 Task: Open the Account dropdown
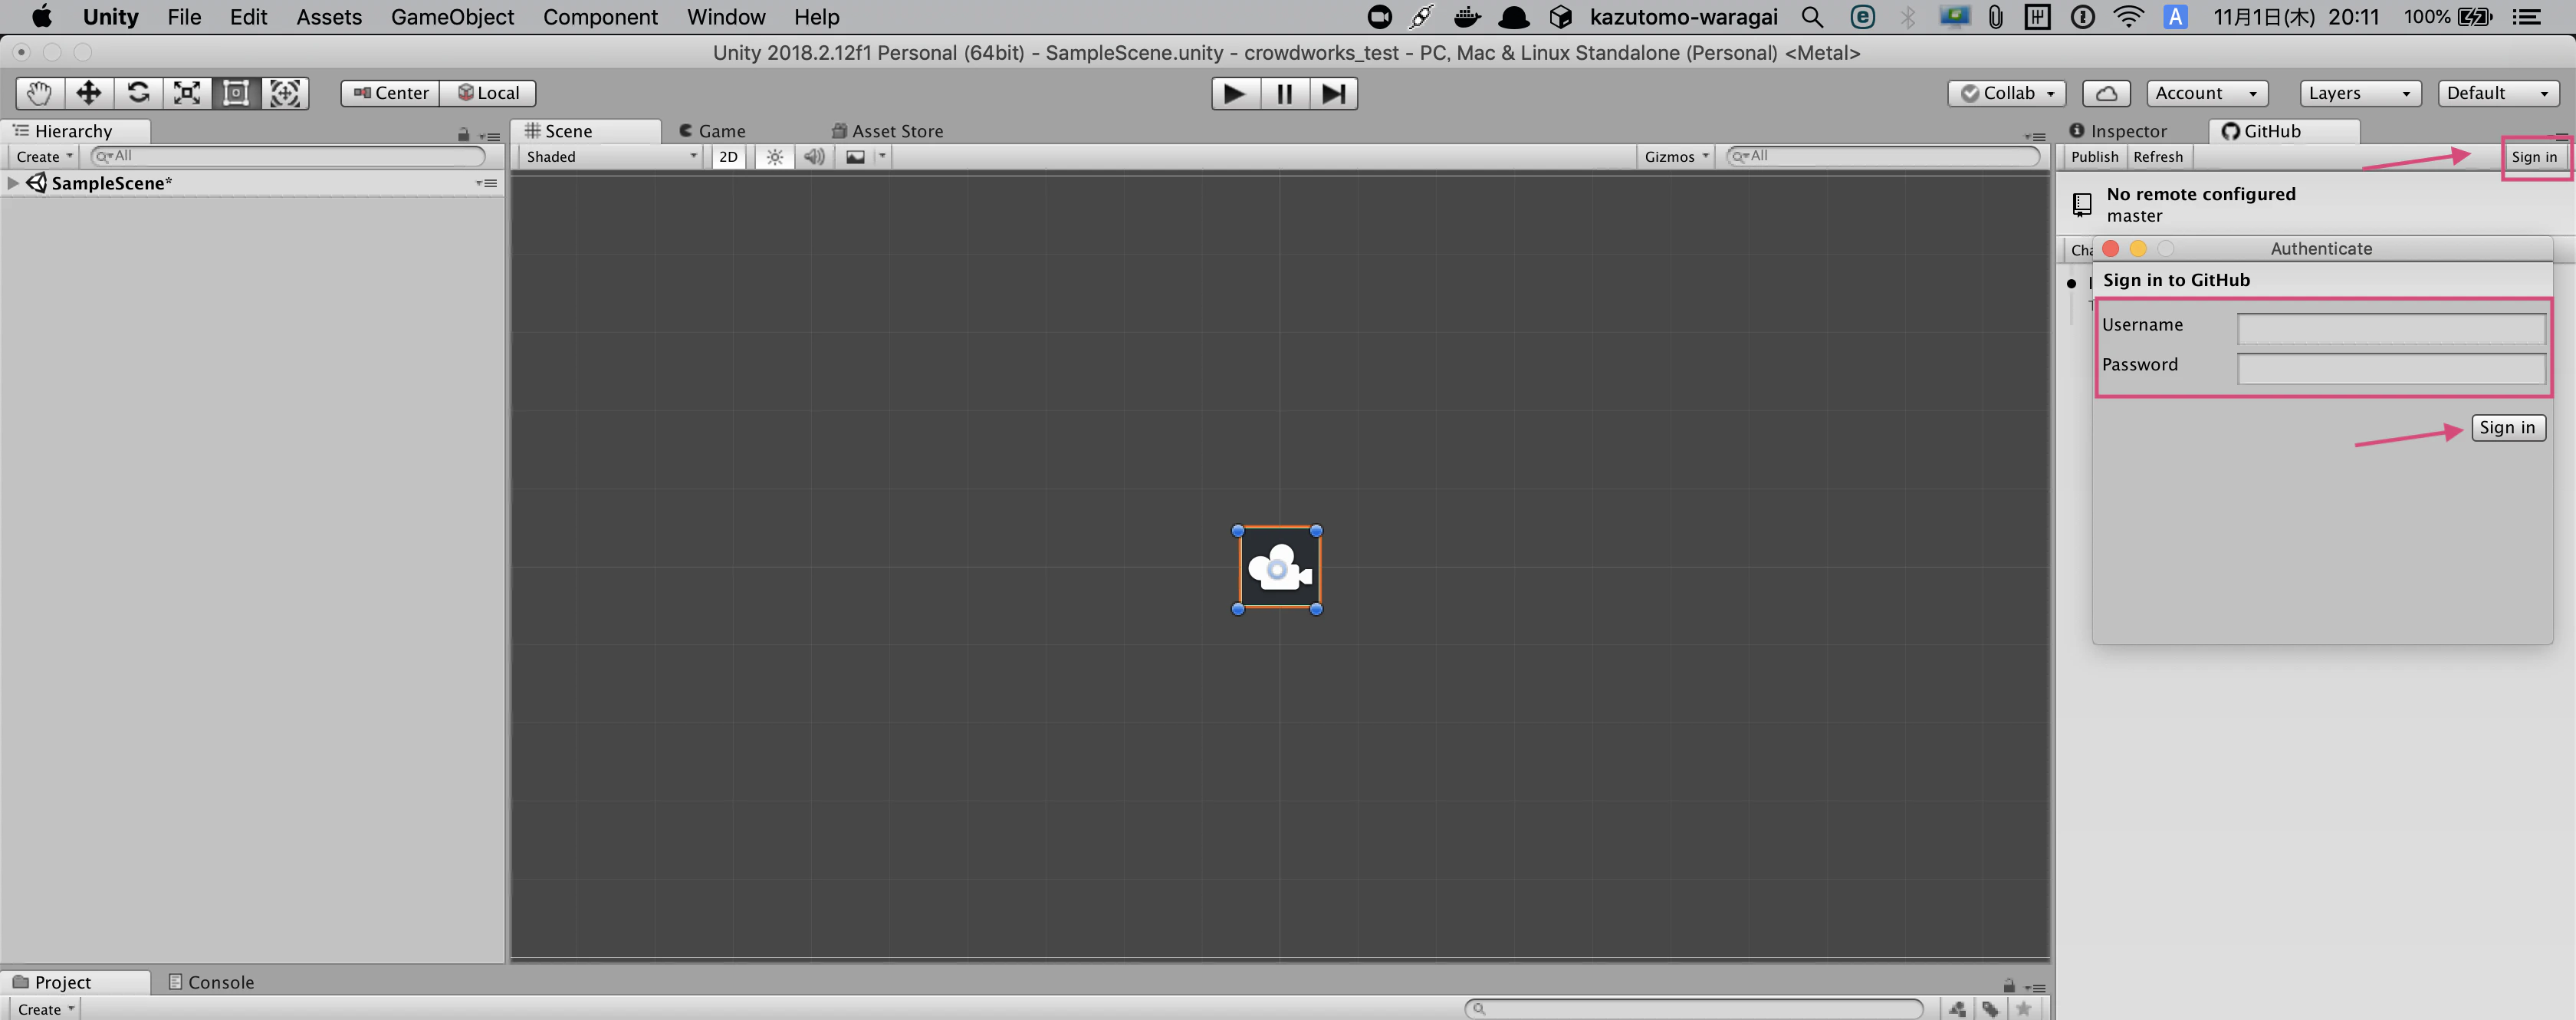pos(2207,93)
